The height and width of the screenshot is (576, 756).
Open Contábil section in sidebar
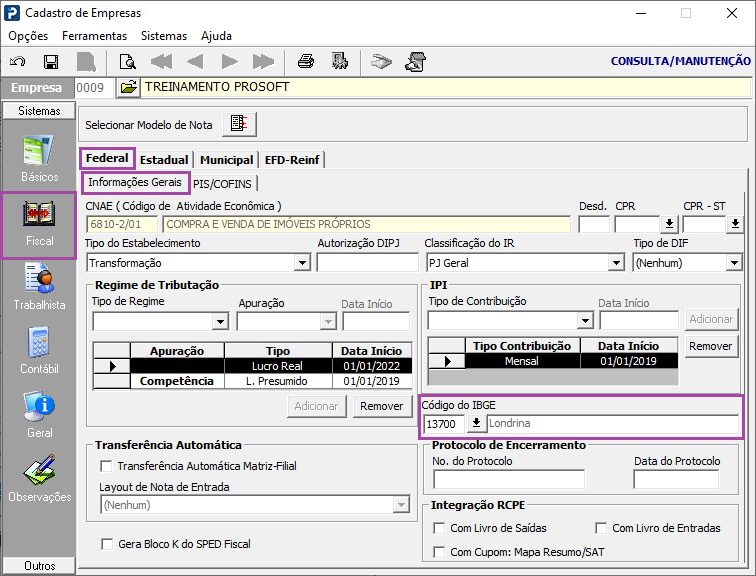[40, 350]
